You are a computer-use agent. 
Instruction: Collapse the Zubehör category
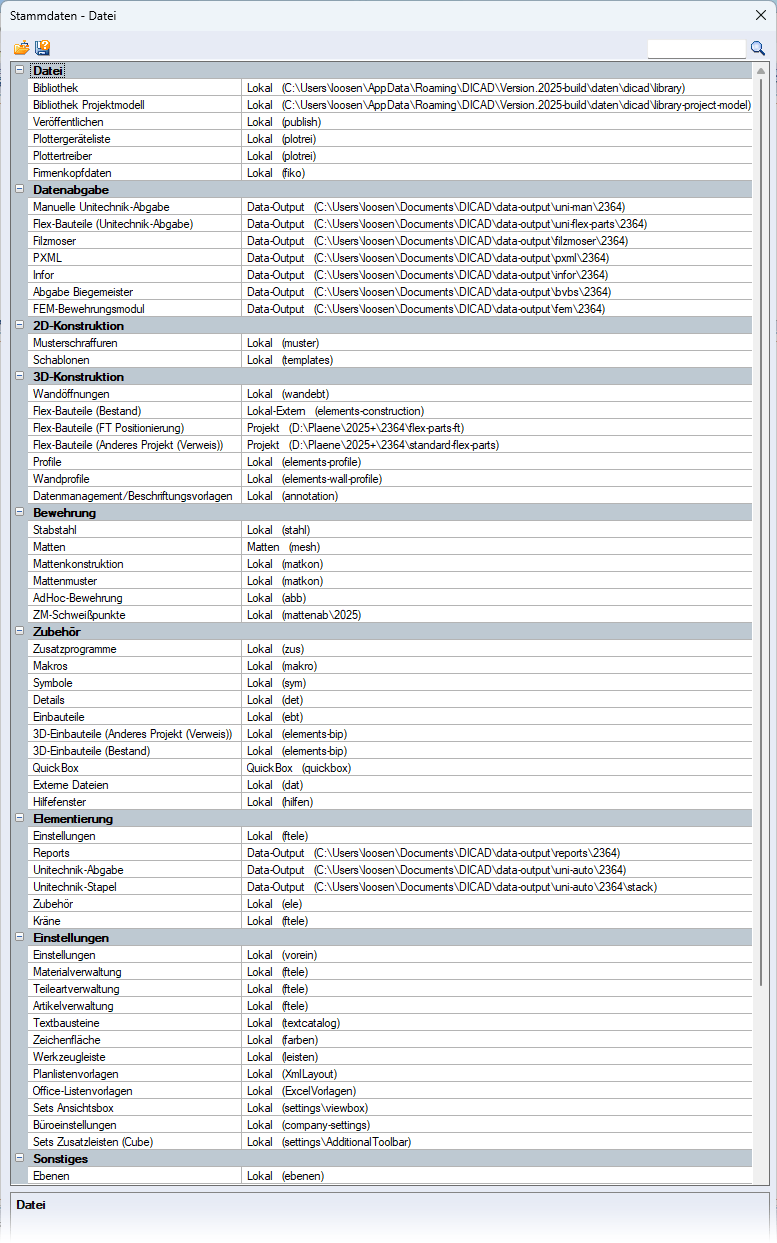[x=19, y=631]
